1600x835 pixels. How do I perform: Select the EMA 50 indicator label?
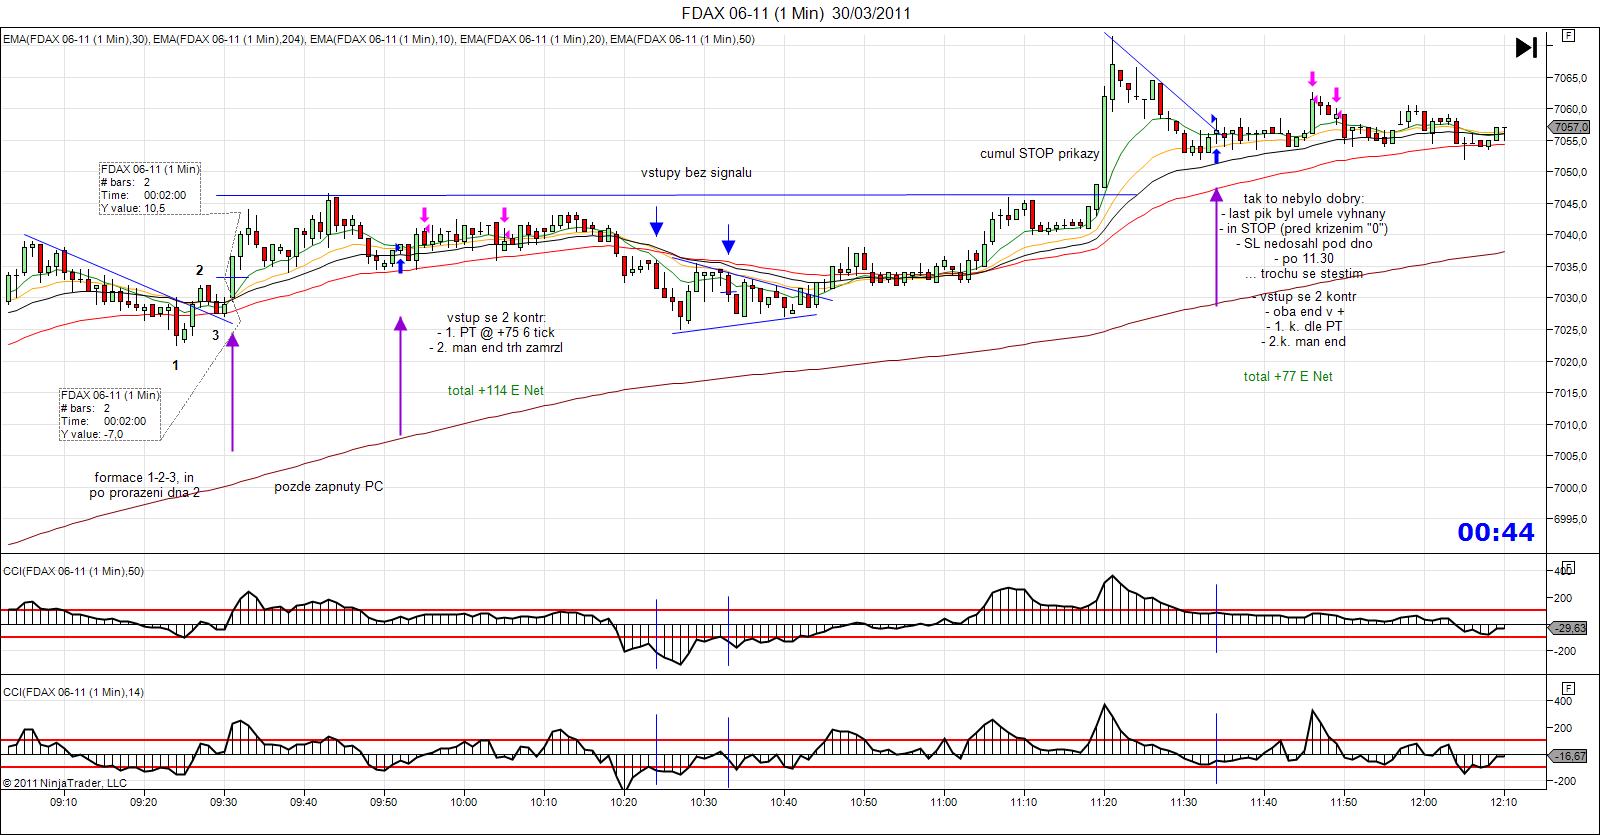click(683, 39)
